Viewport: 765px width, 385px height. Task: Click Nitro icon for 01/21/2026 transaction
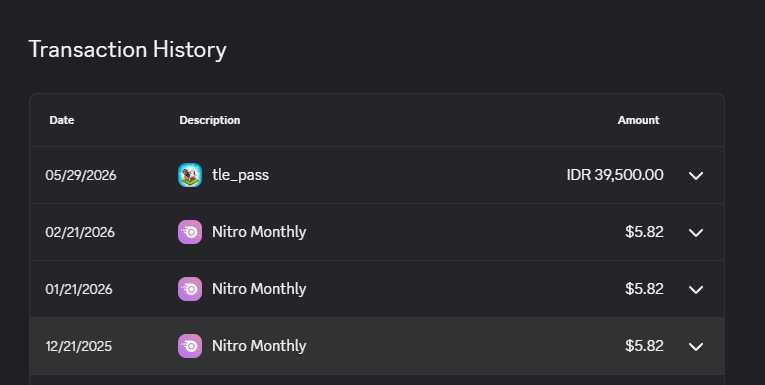190,289
